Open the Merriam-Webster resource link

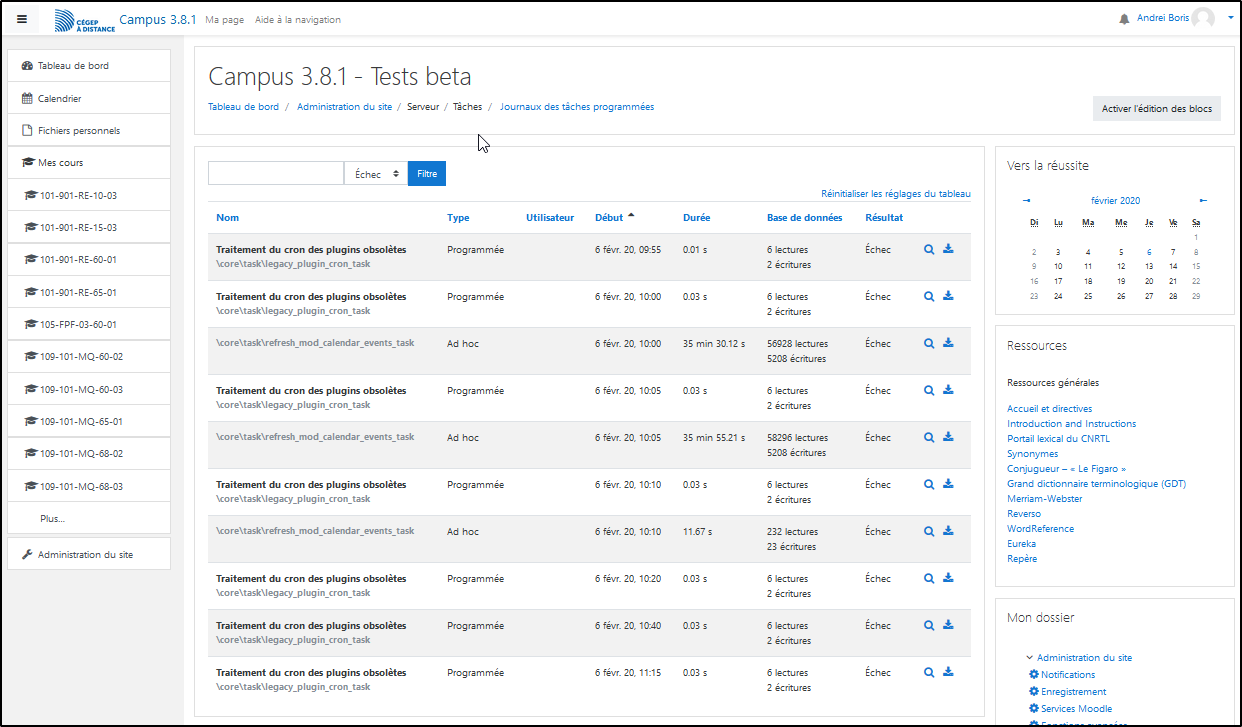pos(1044,498)
